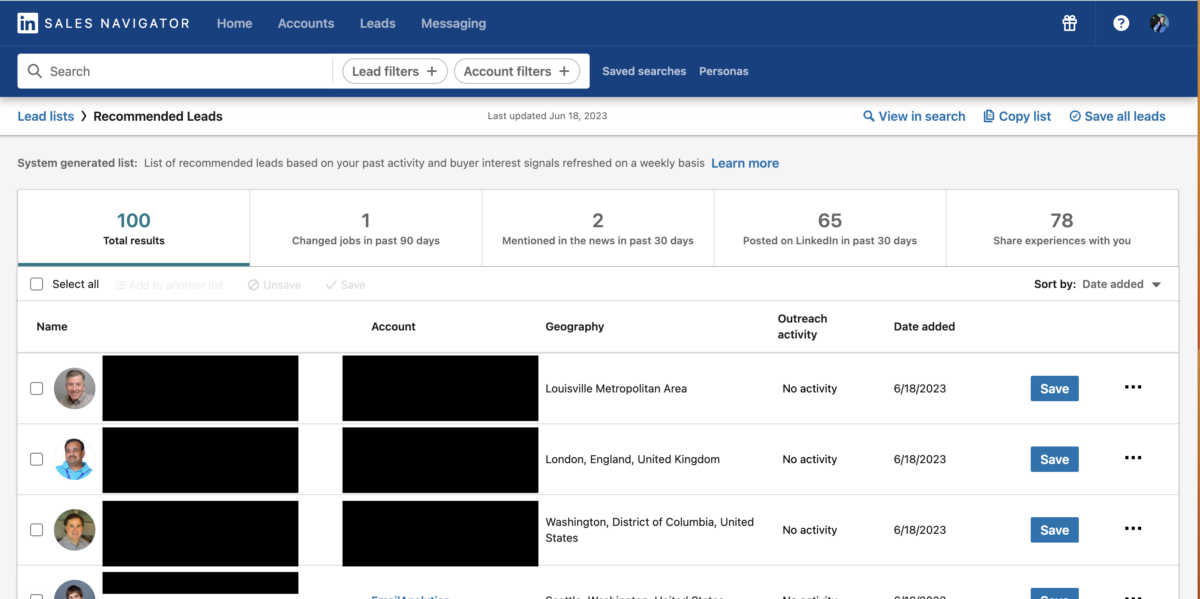
Task: Save the Washington, District of Columbia lead
Action: pyautogui.click(x=1054, y=530)
